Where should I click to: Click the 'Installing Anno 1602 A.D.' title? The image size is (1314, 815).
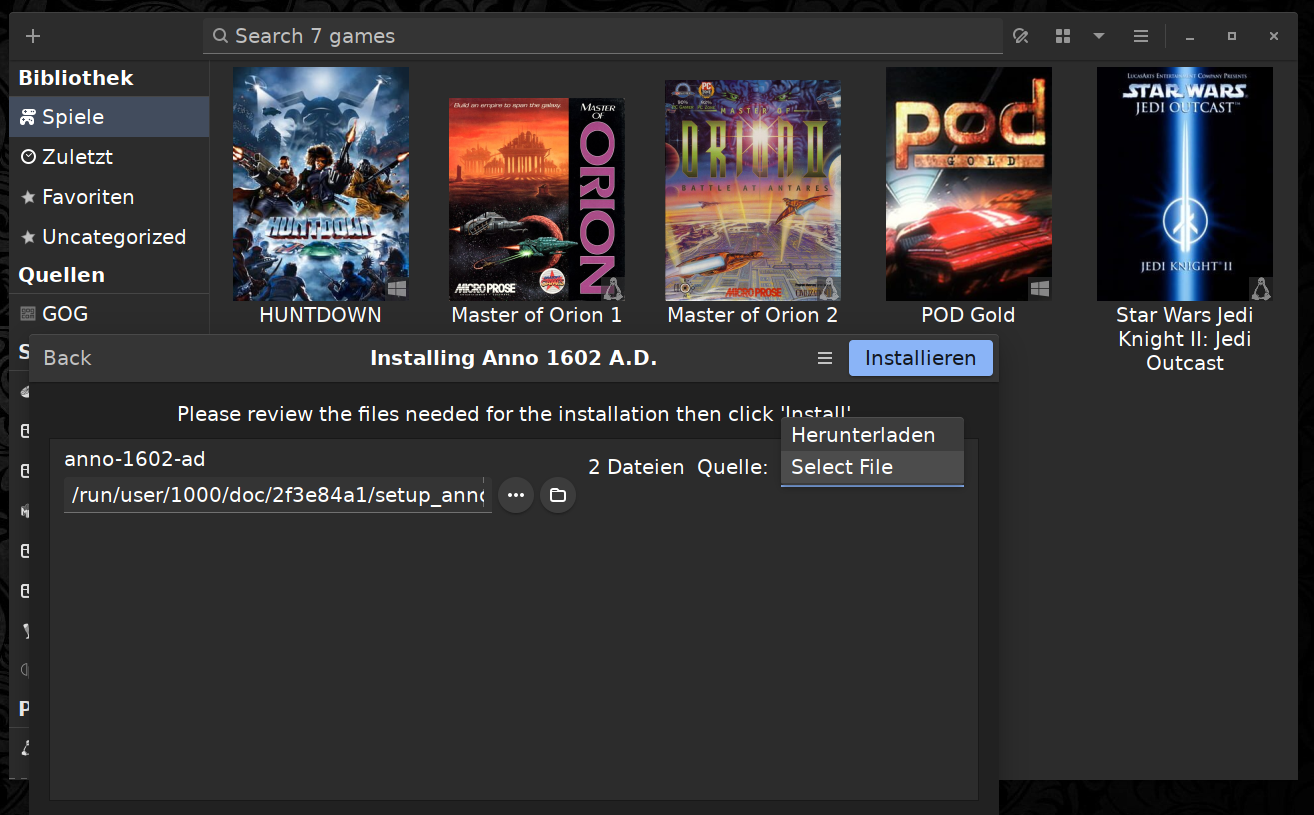[514, 358]
